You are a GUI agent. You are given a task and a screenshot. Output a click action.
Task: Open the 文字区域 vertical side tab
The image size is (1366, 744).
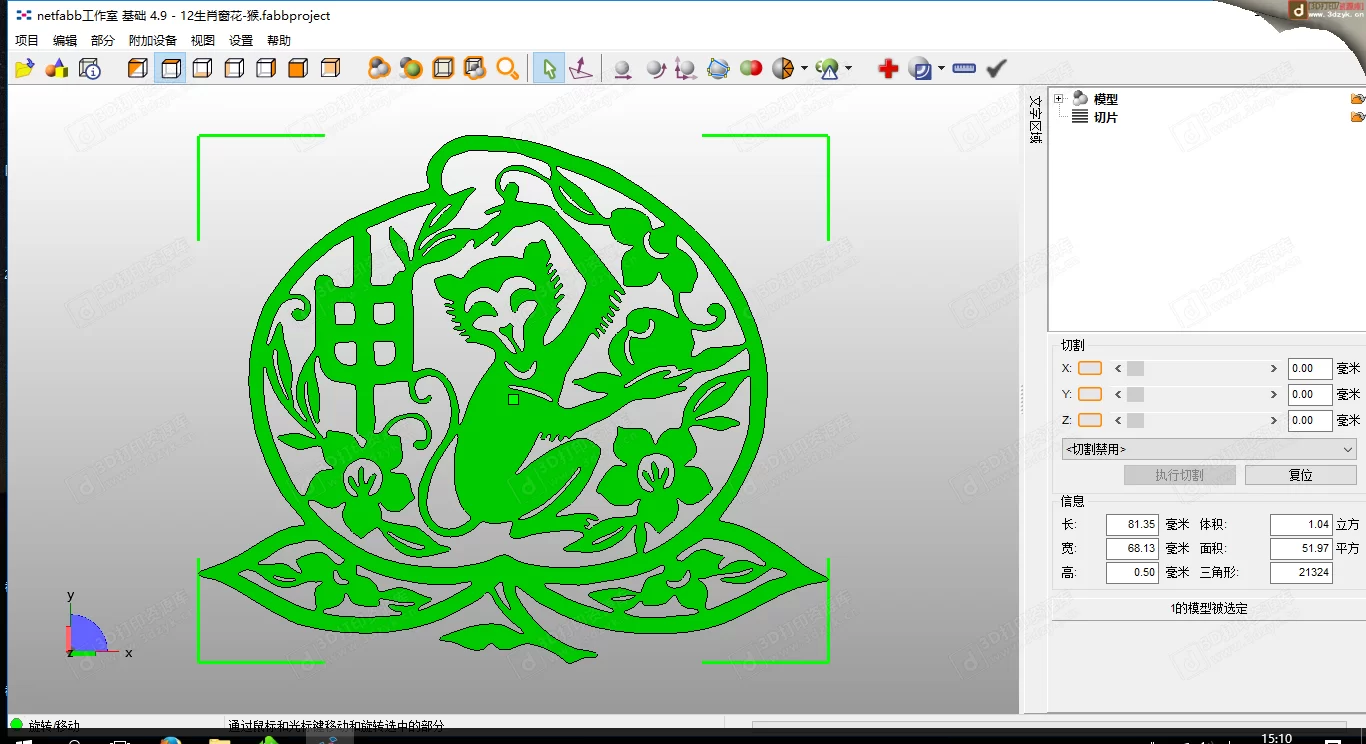tap(1035, 120)
